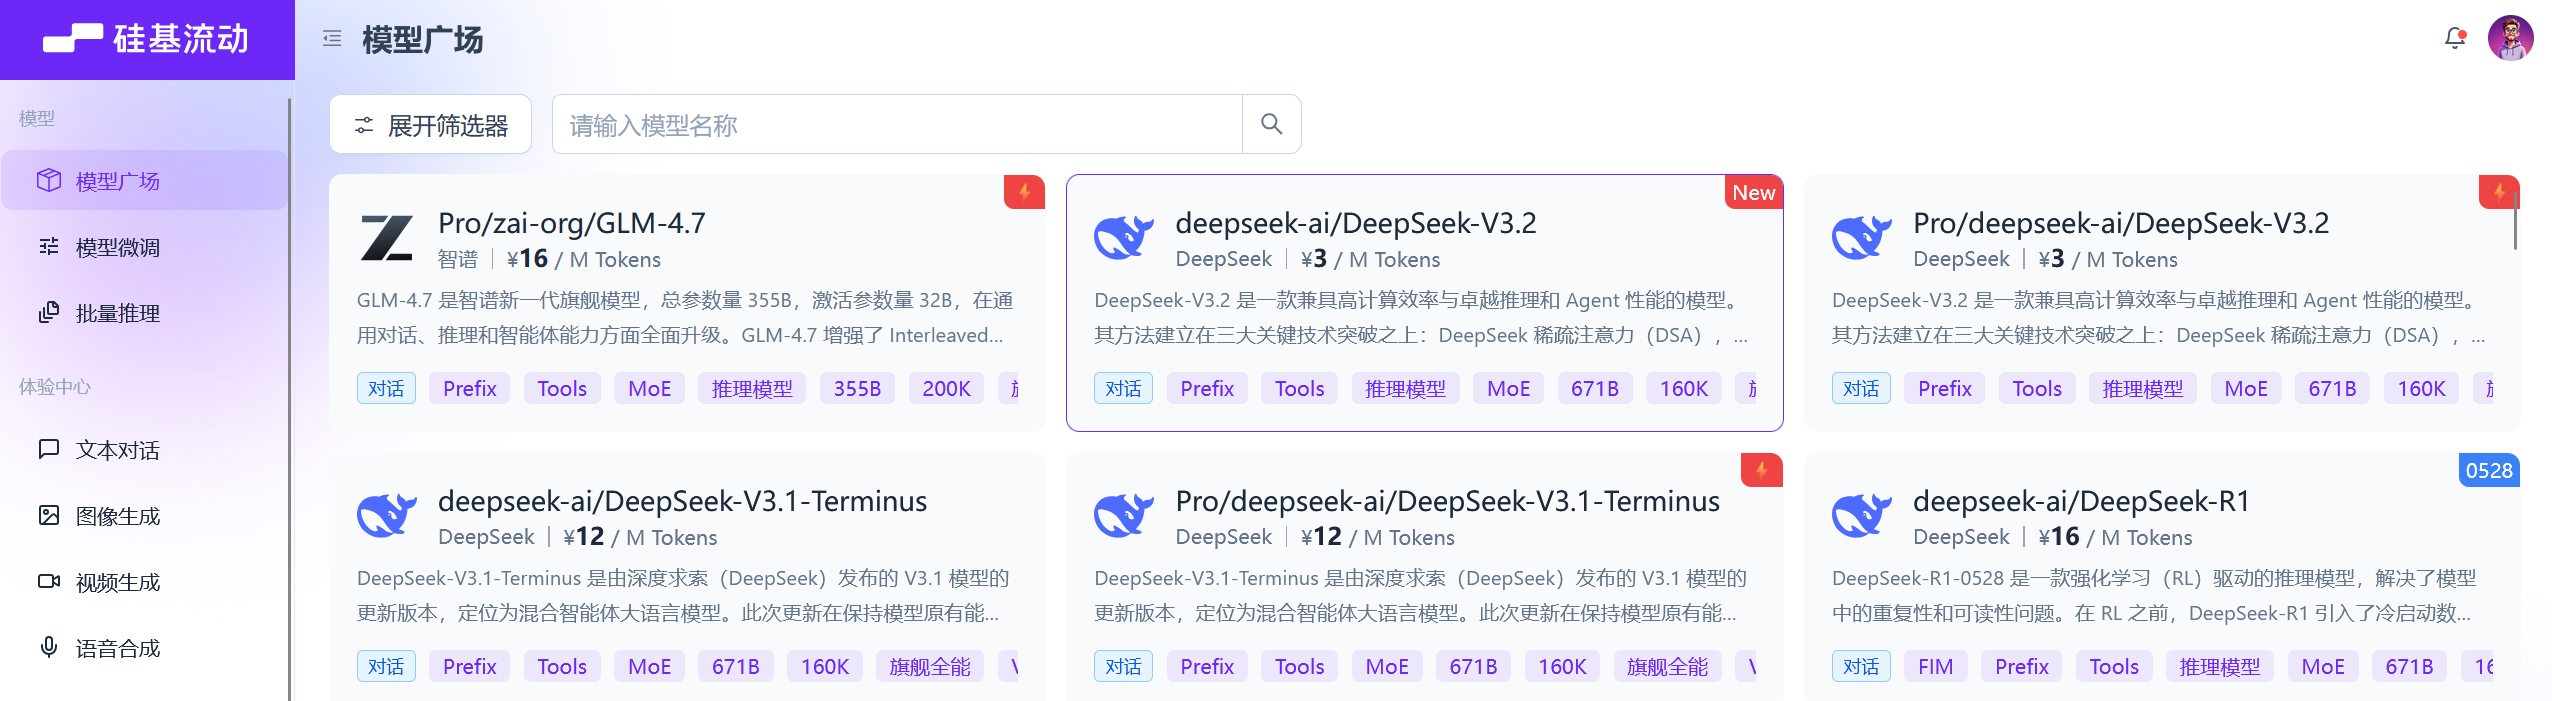
Task: Collapse the sidebar with the menu fold icon
Action: coord(332,39)
